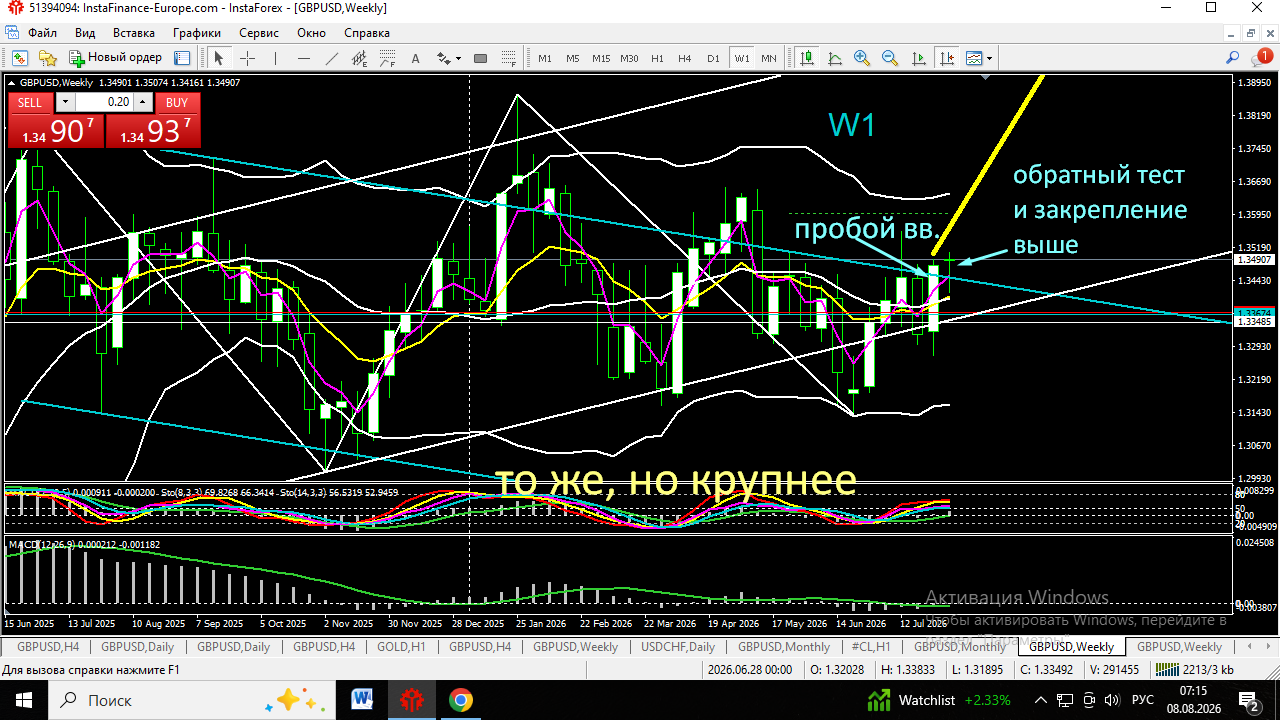Zoom in on the chart

[x=862, y=58]
